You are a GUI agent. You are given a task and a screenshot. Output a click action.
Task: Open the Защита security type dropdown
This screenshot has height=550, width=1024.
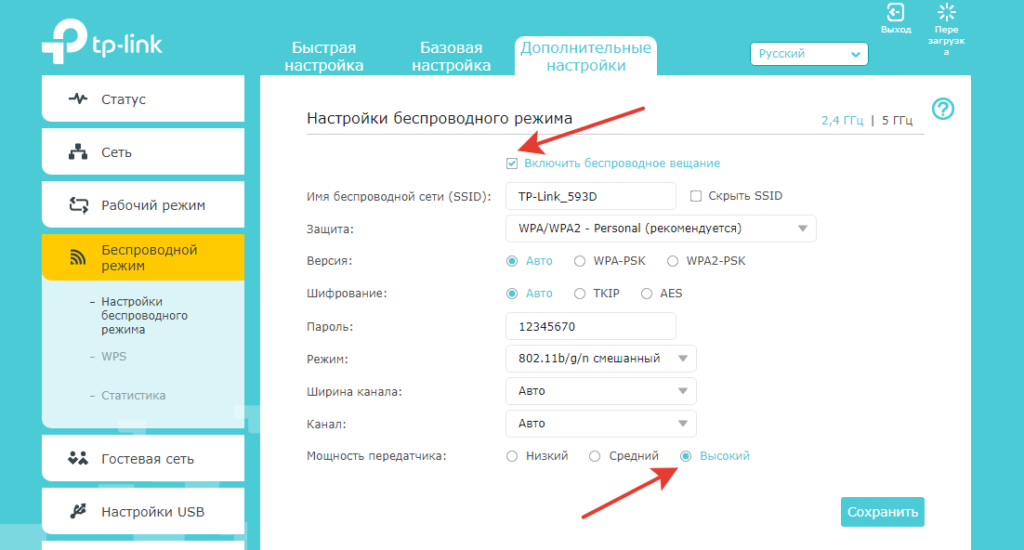pyautogui.click(x=660, y=229)
